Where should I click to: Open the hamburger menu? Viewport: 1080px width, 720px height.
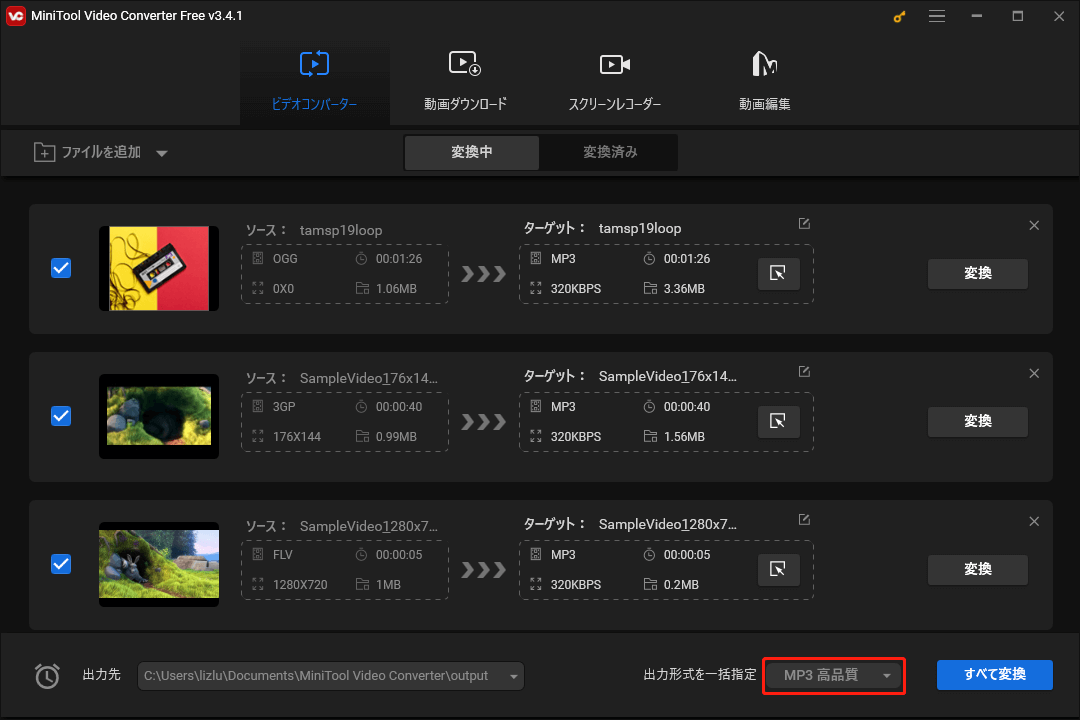[937, 17]
